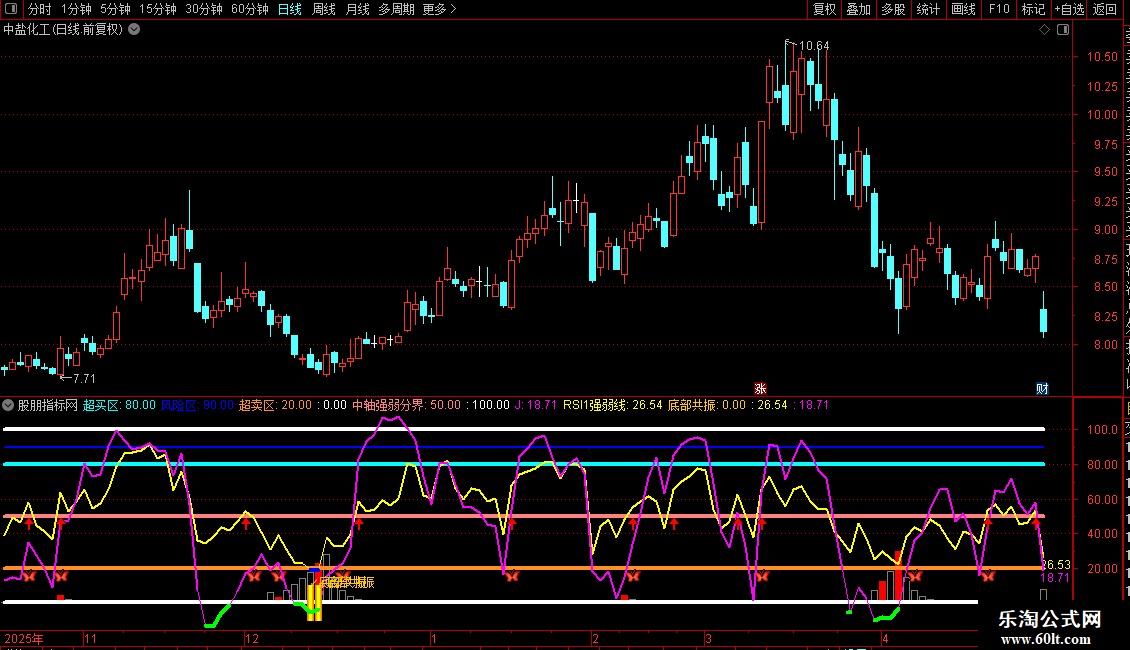This screenshot has width=1130, height=650.
Task: Select the 日线 daily chart tab
Action: 290,9
